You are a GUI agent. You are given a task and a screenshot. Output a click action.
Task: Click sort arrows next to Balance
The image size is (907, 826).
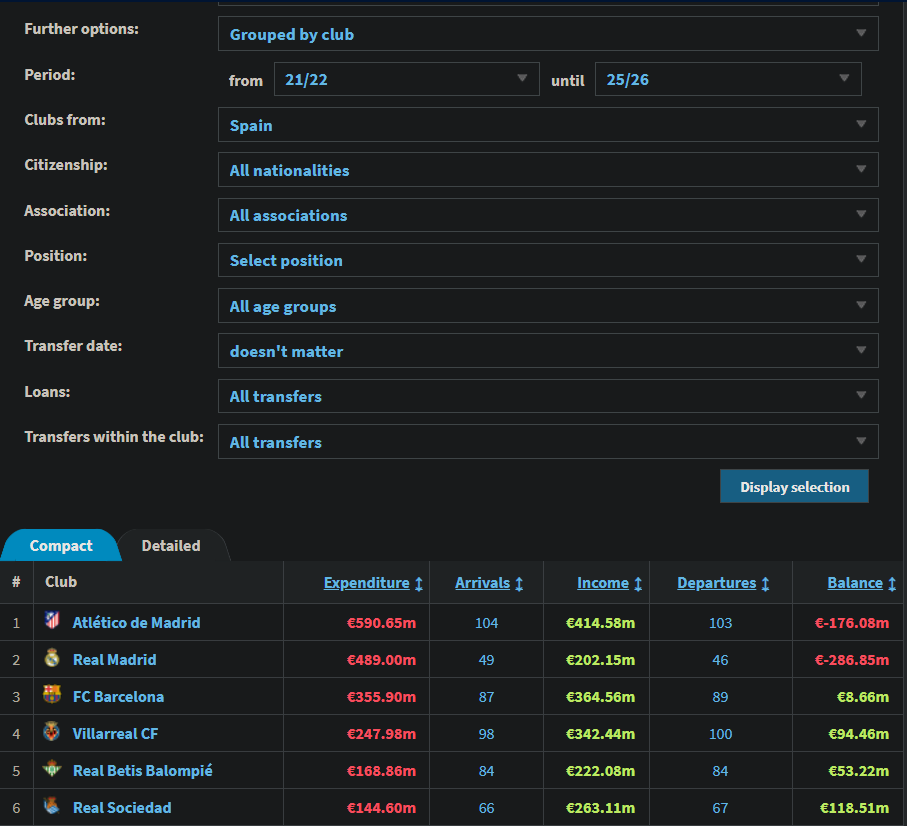[892, 584]
